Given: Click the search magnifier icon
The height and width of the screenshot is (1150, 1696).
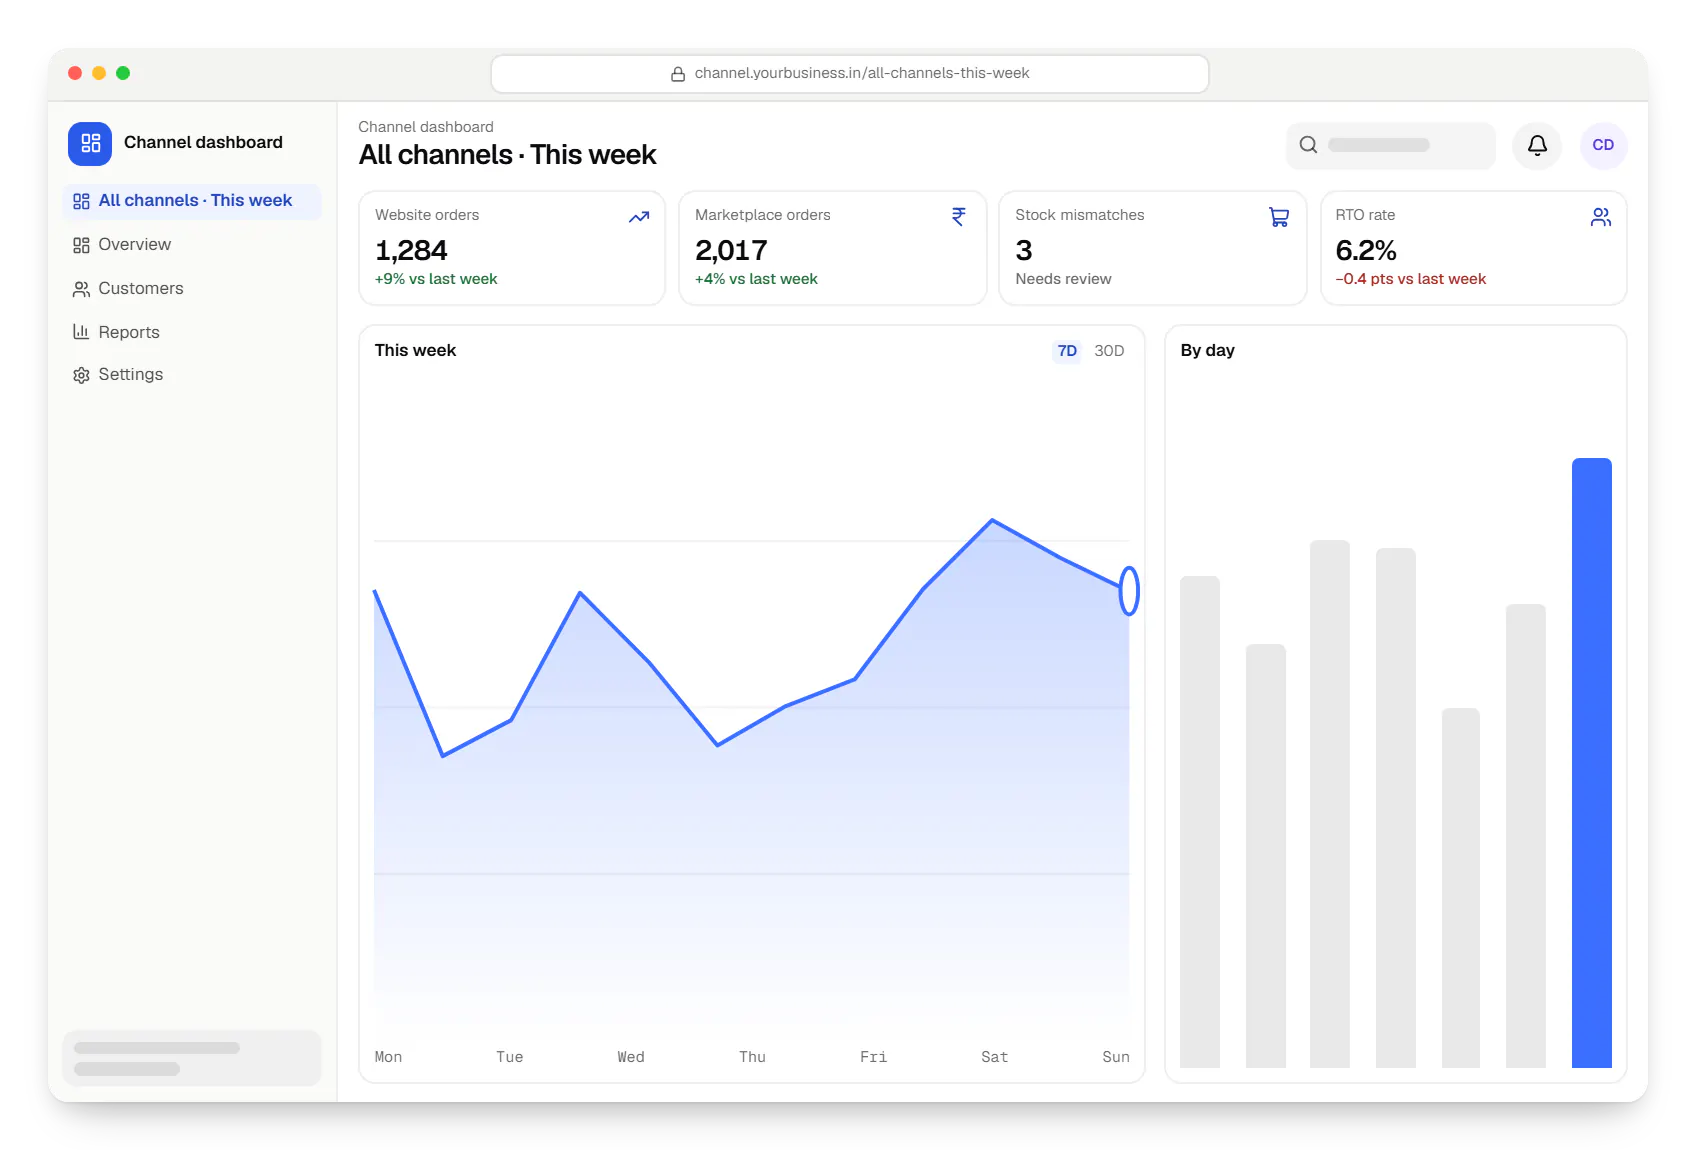Looking at the screenshot, I should tap(1308, 145).
